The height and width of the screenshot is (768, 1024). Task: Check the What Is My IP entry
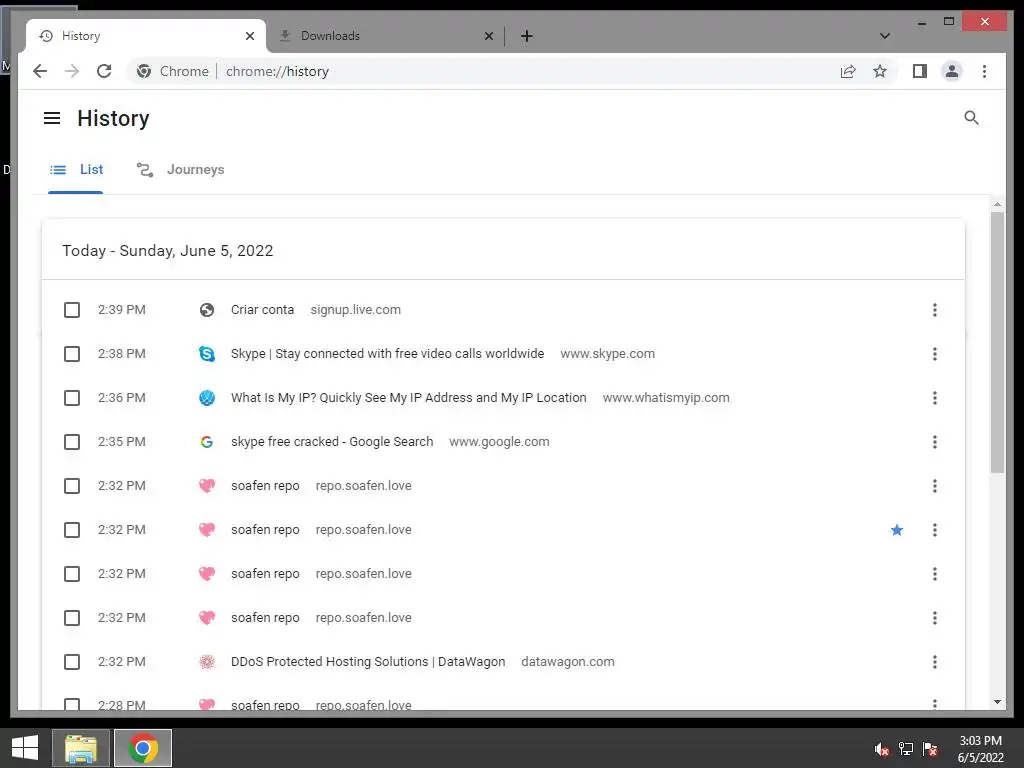pyautogui.click(x=72, y=398)
